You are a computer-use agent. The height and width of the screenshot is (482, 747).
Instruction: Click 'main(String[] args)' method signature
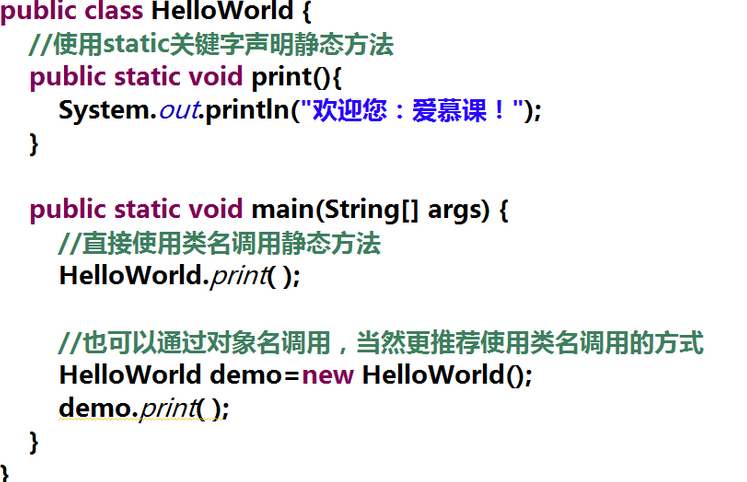pyautogui.click(x=370, y=210)
